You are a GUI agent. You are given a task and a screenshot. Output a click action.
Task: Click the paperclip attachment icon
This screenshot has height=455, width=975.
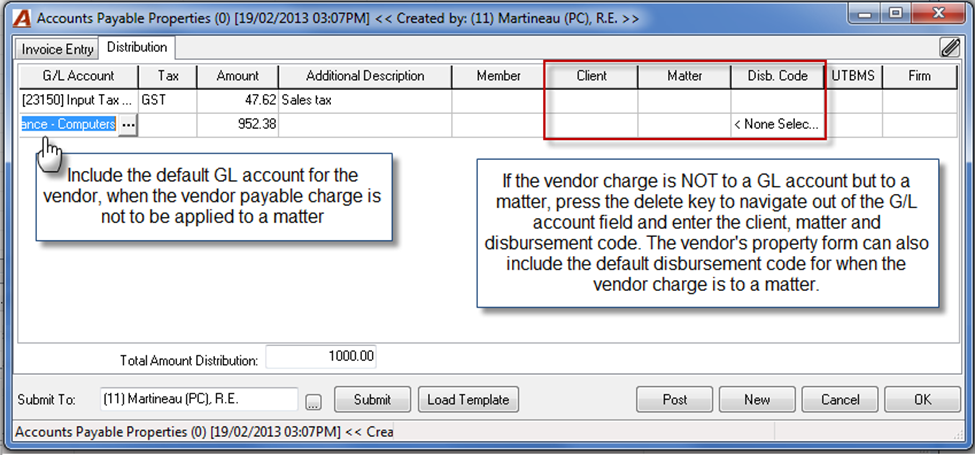pyautogui.click(x=950, y=48)
